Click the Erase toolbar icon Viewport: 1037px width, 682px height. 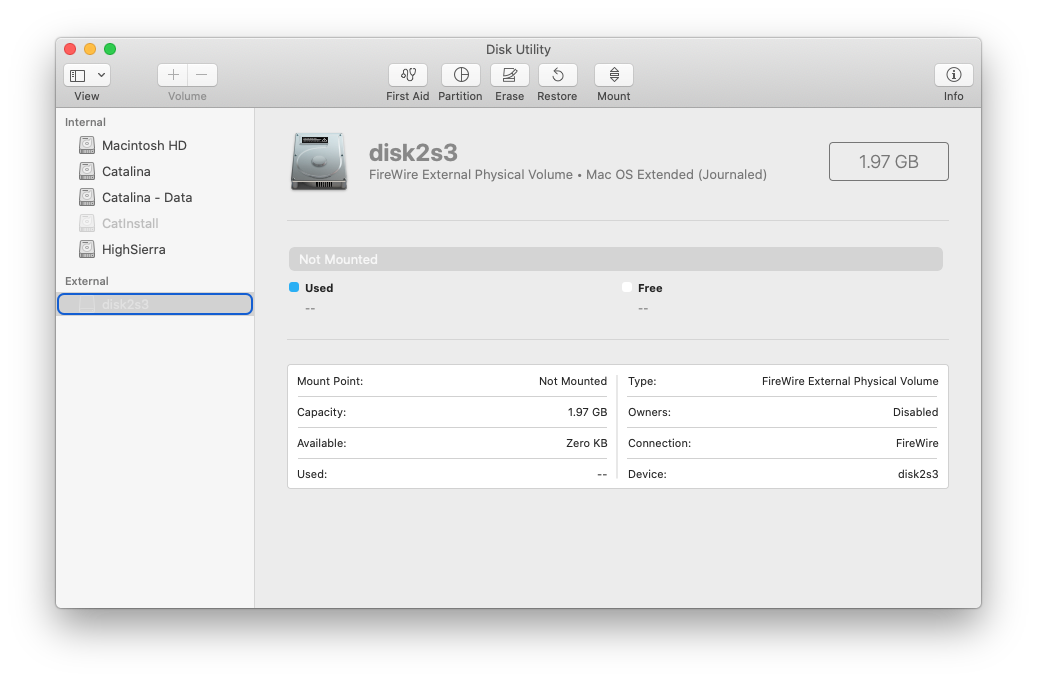coord(509,75)
